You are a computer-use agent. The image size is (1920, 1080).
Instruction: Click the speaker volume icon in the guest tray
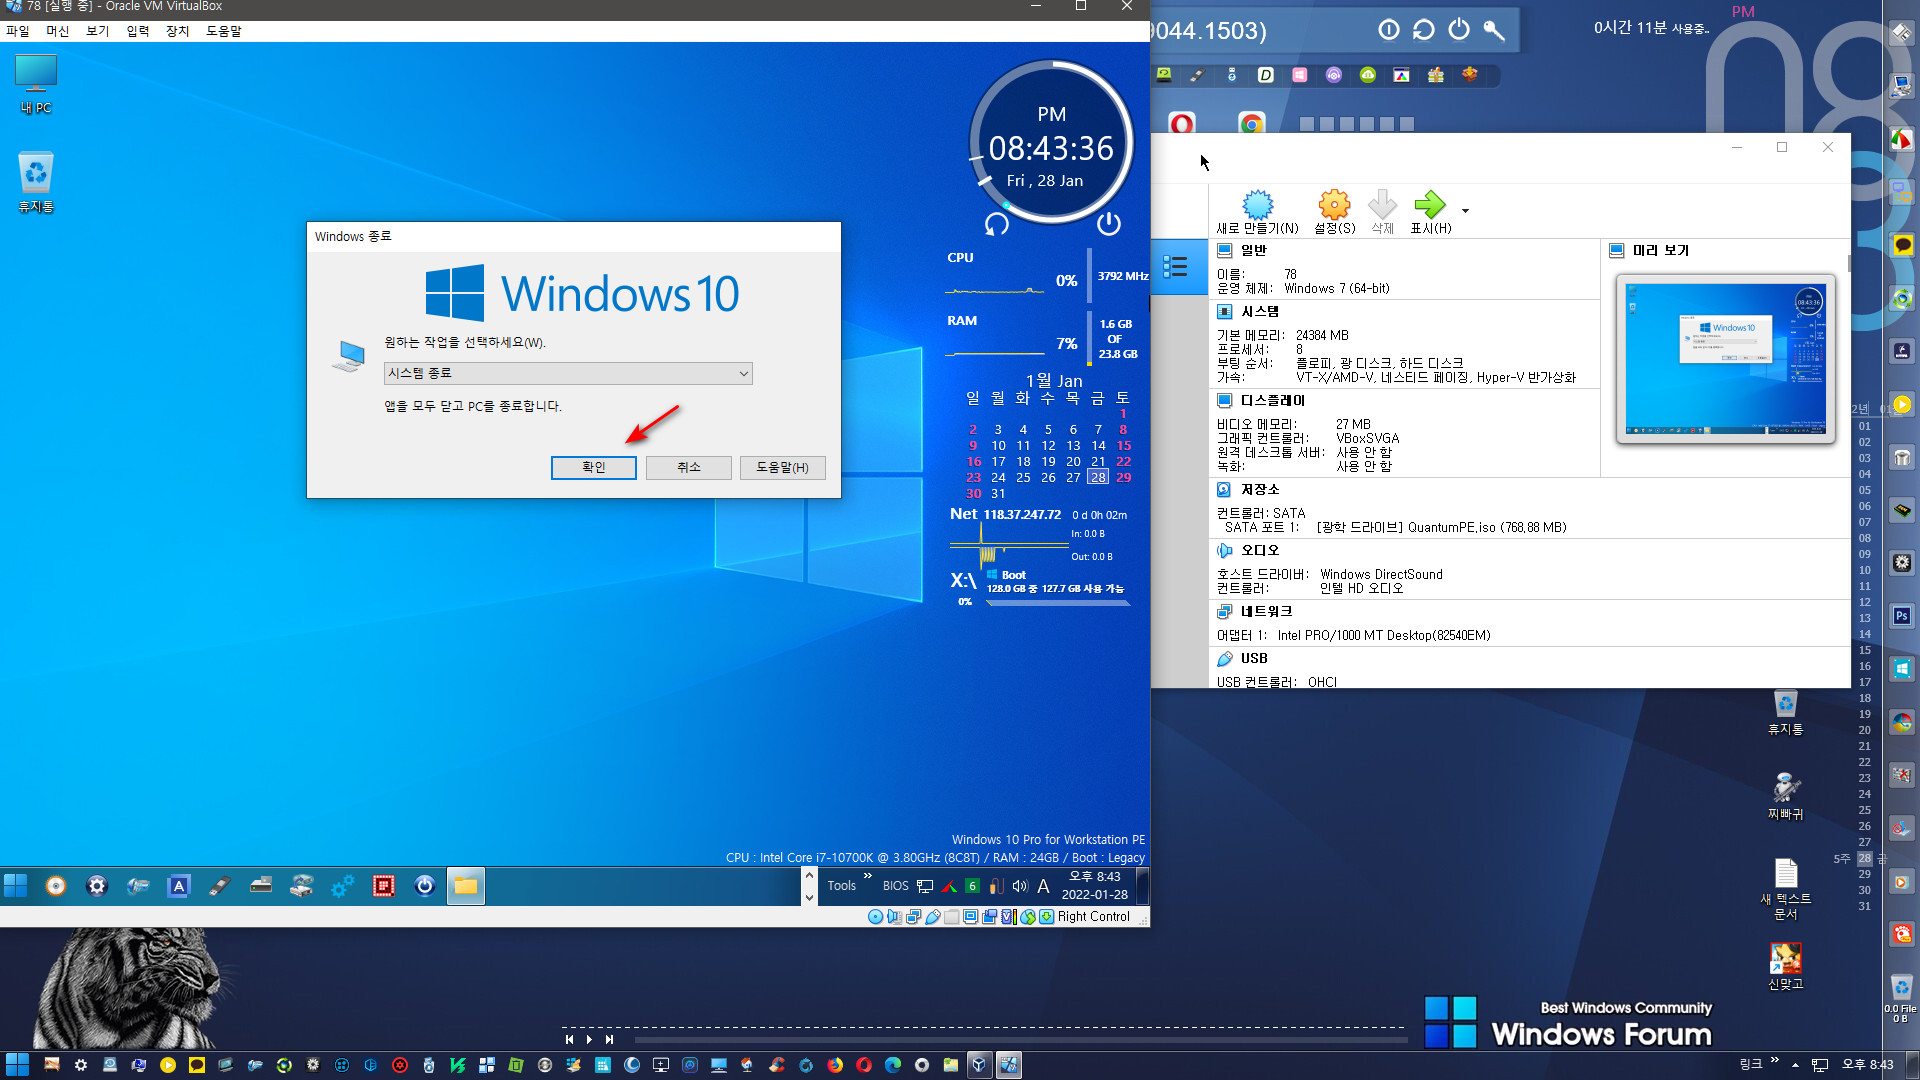coord(1020,886)
